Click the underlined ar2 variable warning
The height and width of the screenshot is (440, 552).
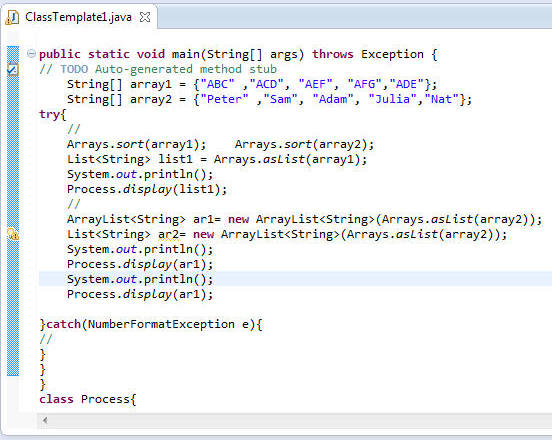(x=168, y=234)
